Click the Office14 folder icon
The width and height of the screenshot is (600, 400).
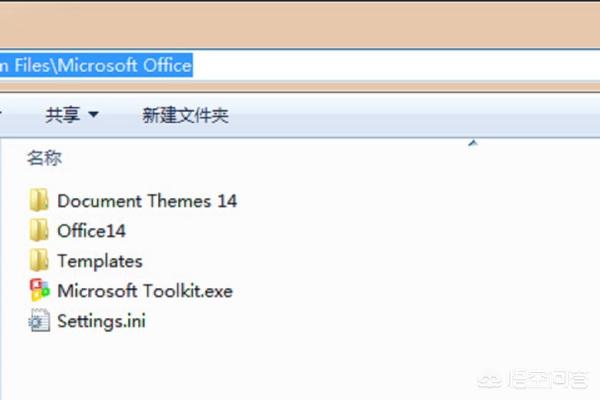(39, 231)
